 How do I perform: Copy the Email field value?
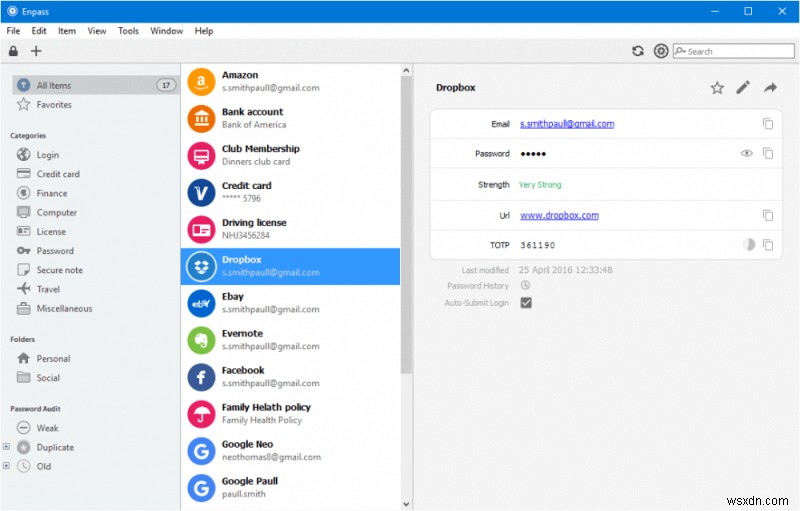(x=768, y=123)
